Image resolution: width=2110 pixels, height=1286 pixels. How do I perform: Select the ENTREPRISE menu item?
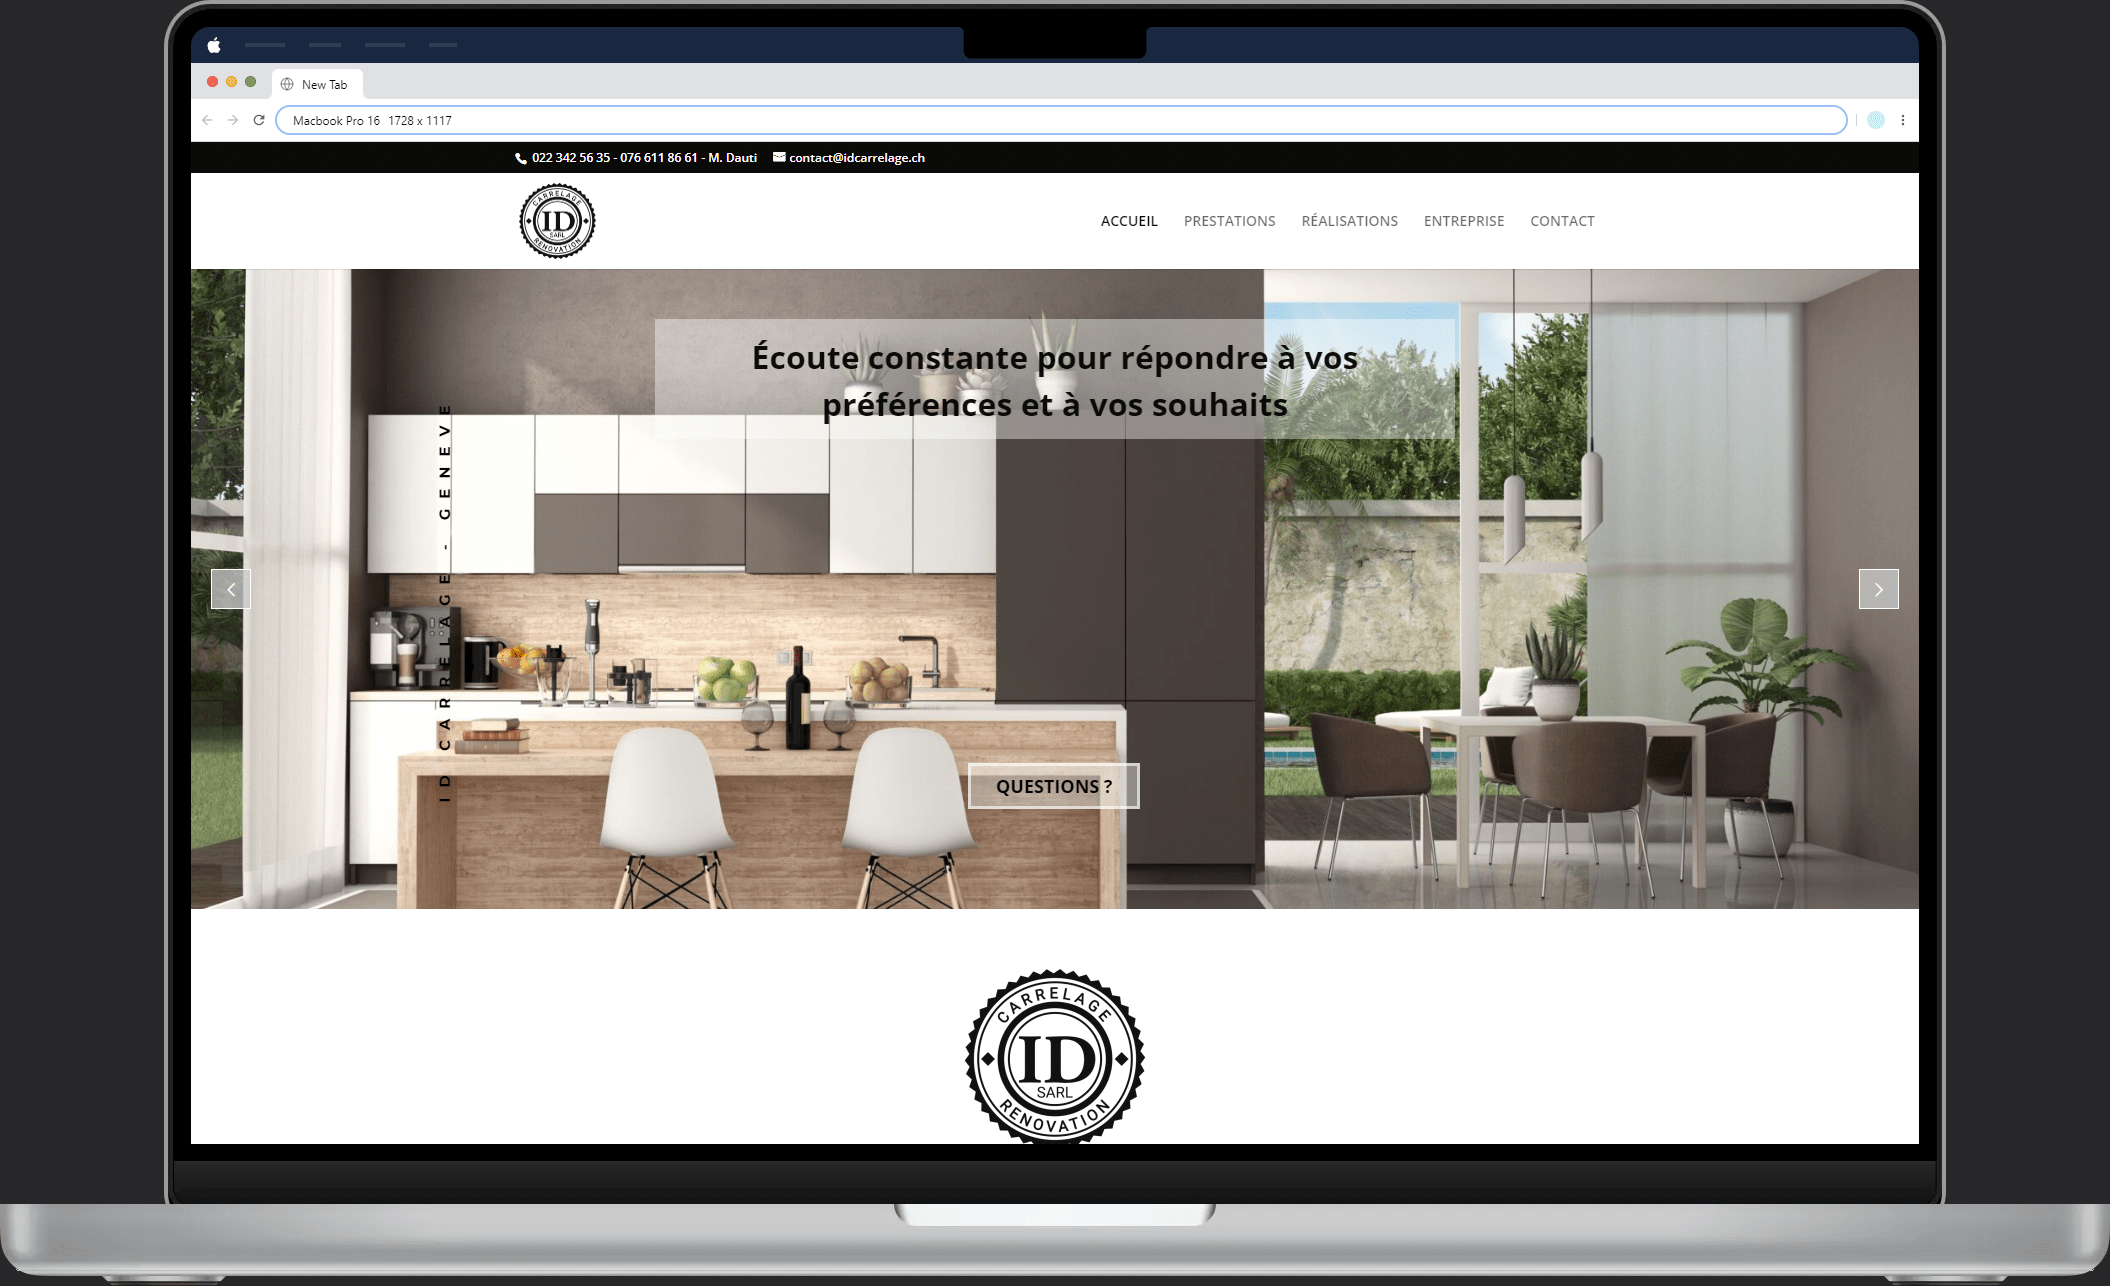click(x=1463, y=220)
